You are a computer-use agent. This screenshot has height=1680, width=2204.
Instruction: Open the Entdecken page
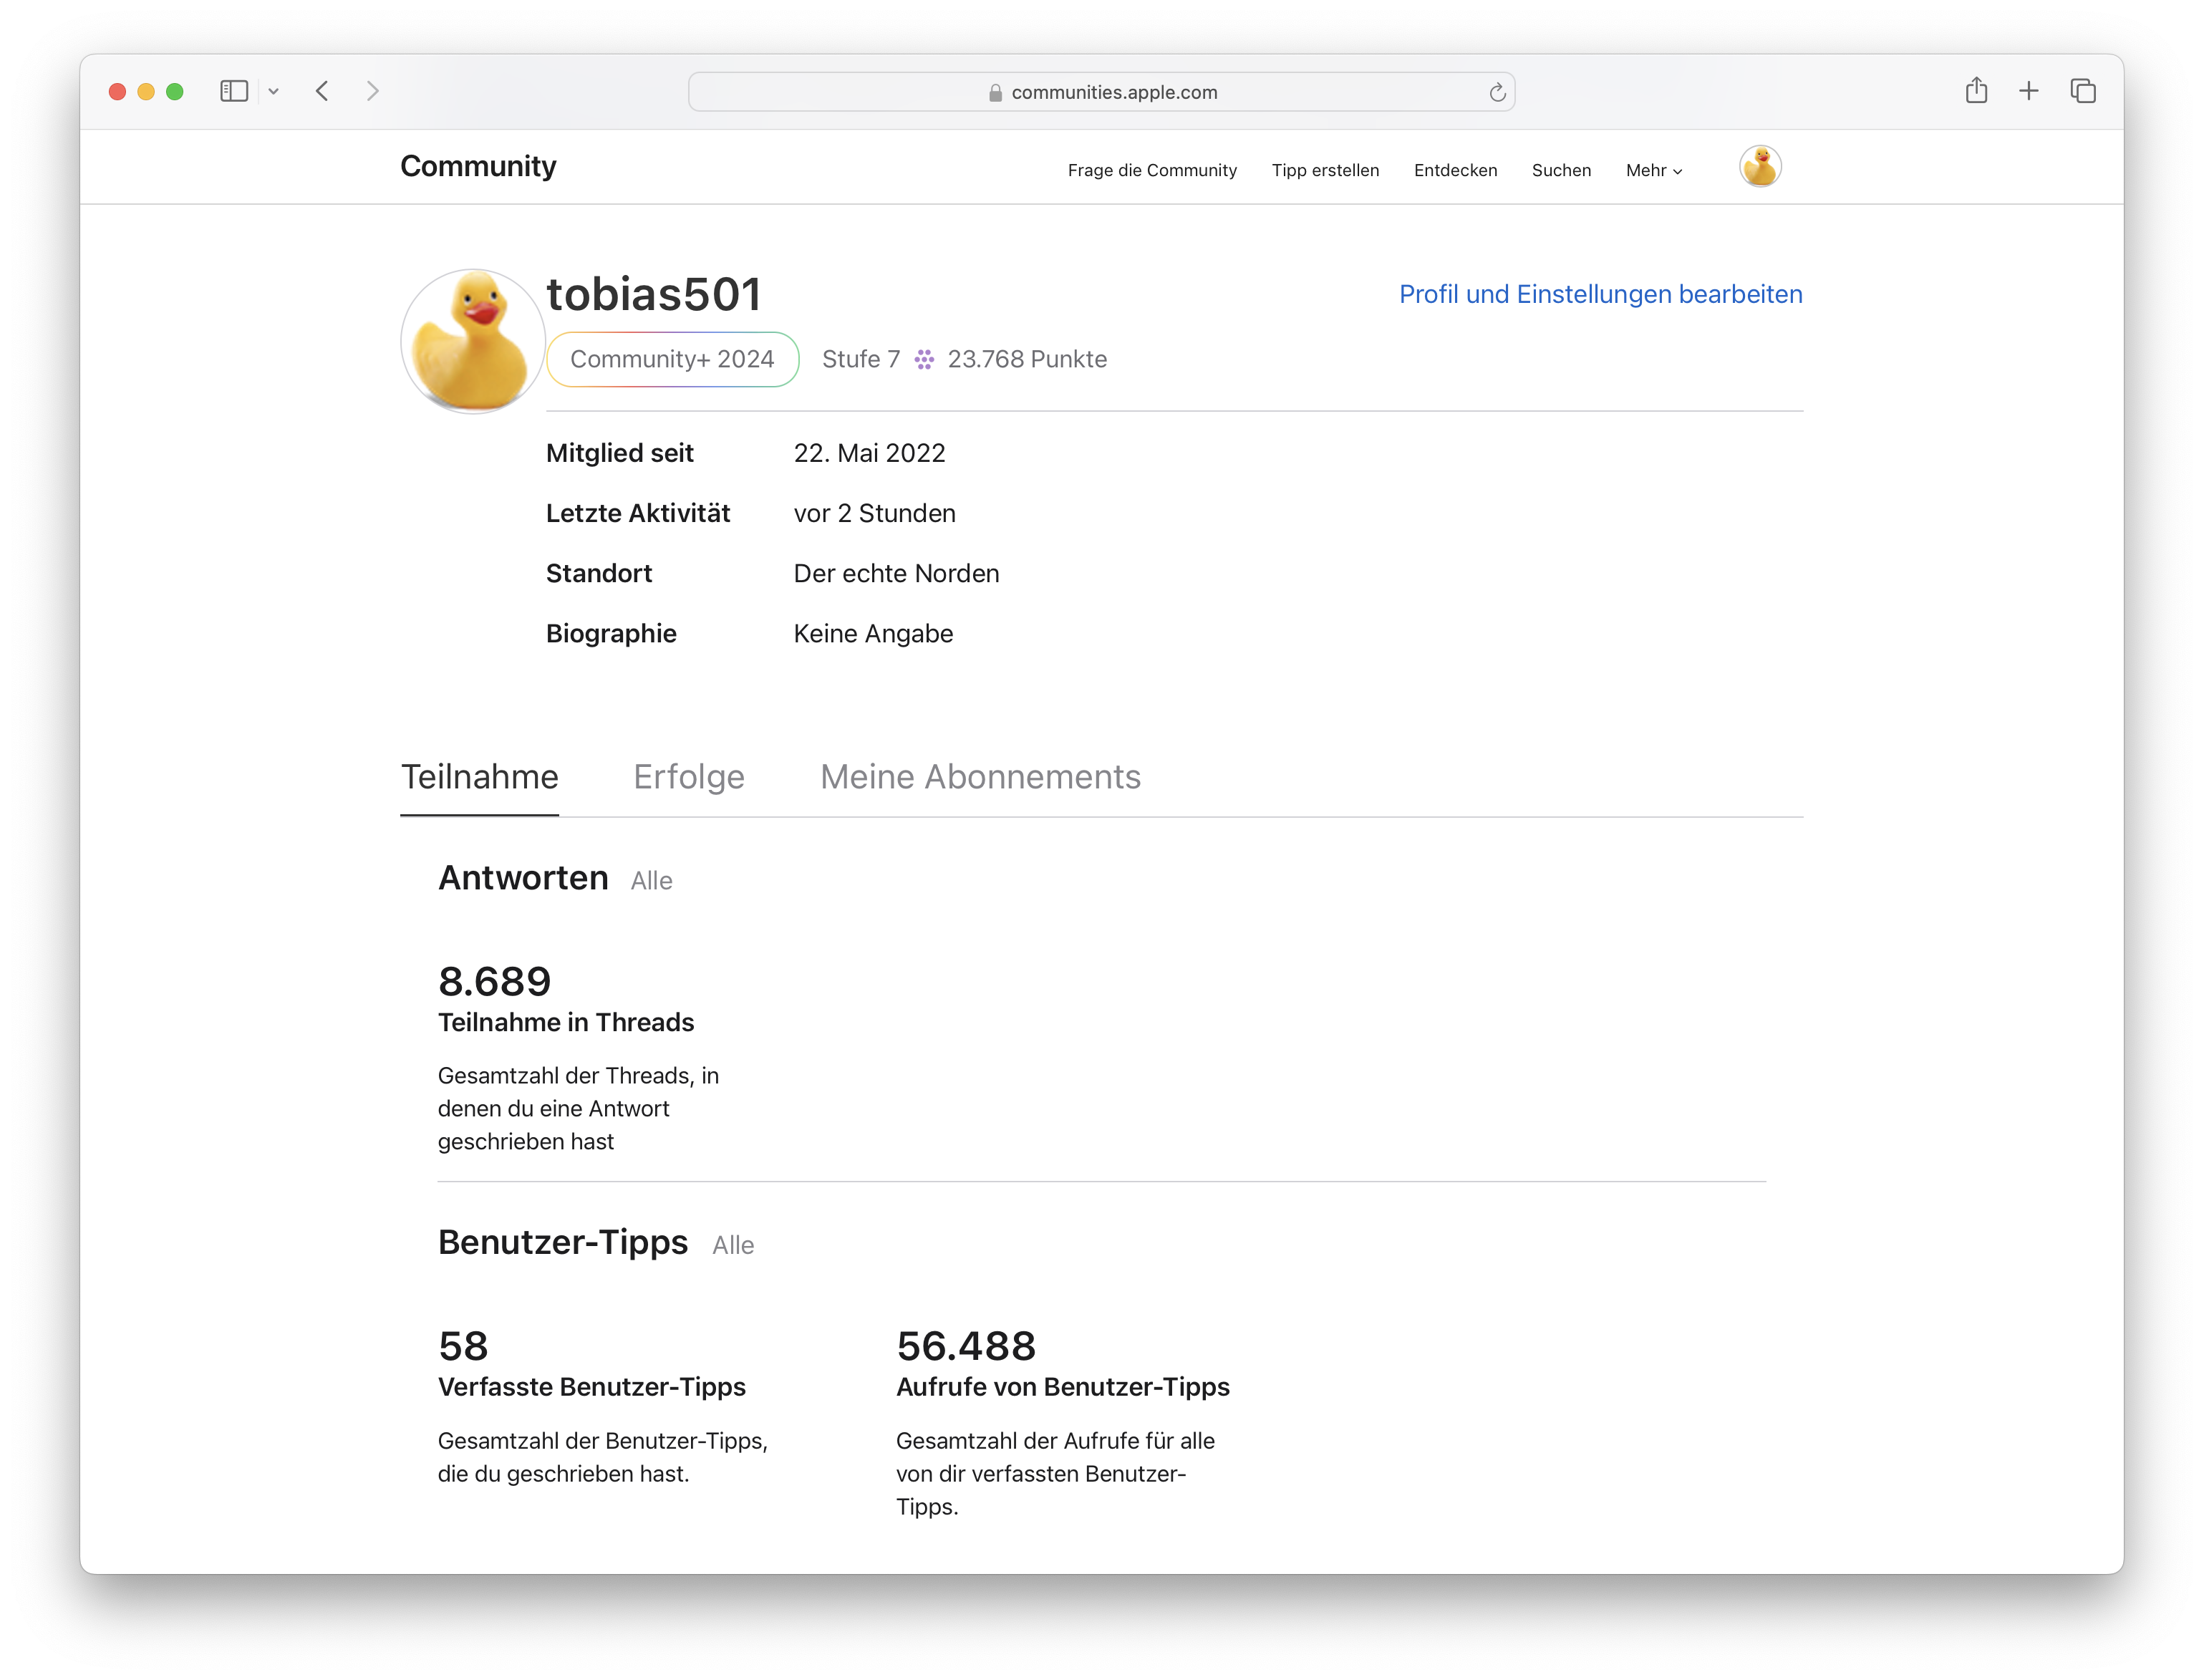[x=1455, y=170]
